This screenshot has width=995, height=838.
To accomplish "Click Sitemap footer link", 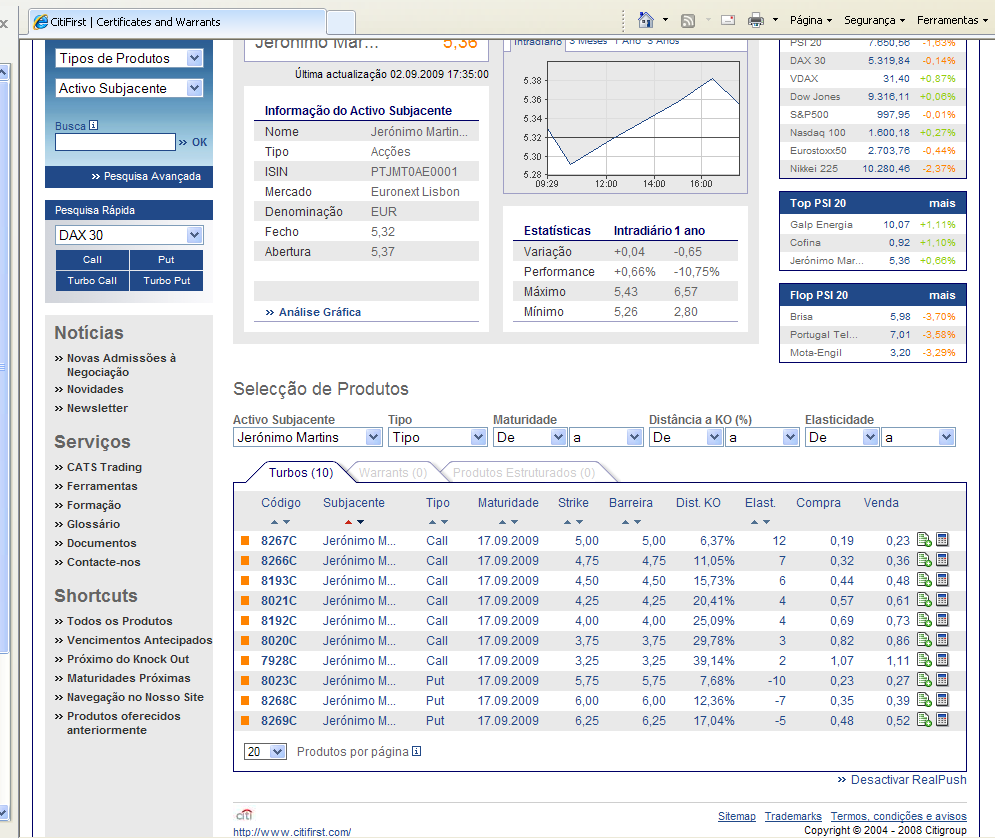I will [737, 816].
